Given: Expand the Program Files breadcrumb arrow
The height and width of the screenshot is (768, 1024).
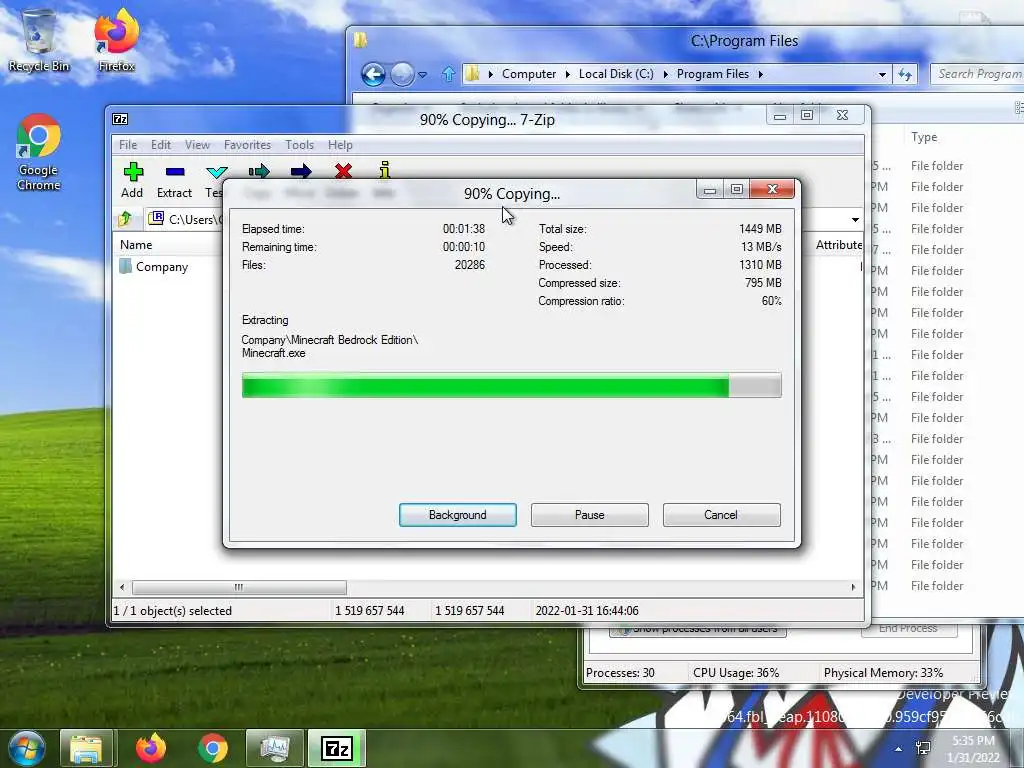Looking at the screenshot, I should tap(761, 74).
